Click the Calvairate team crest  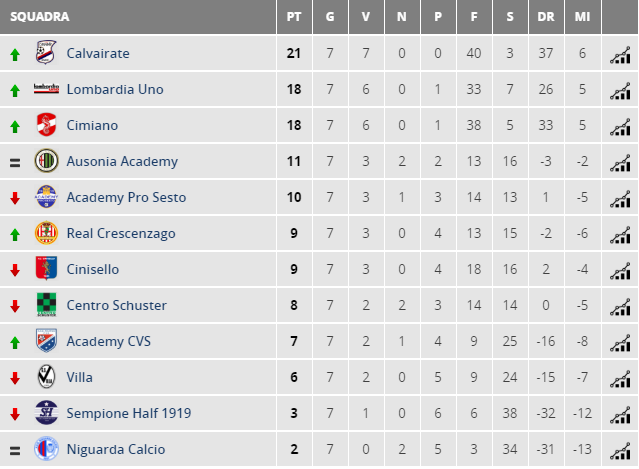tap(46, 52)
